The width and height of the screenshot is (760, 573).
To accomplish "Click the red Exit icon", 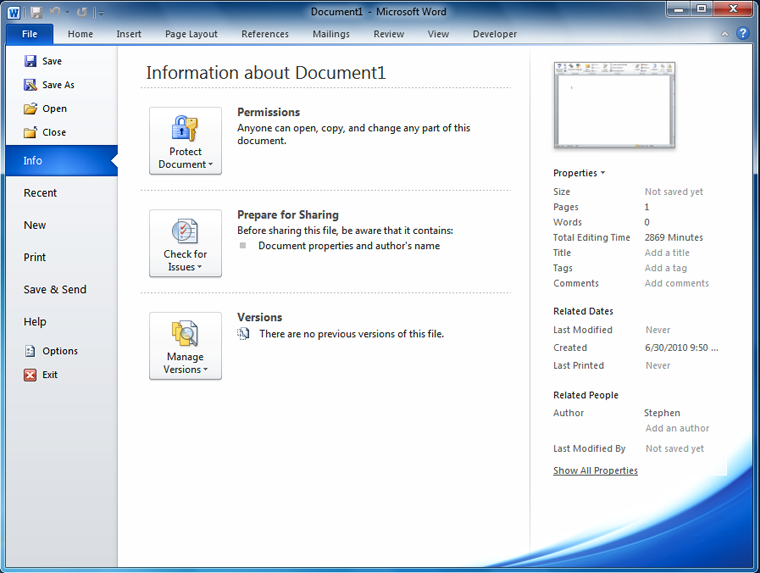I will [x=30, y=375].
